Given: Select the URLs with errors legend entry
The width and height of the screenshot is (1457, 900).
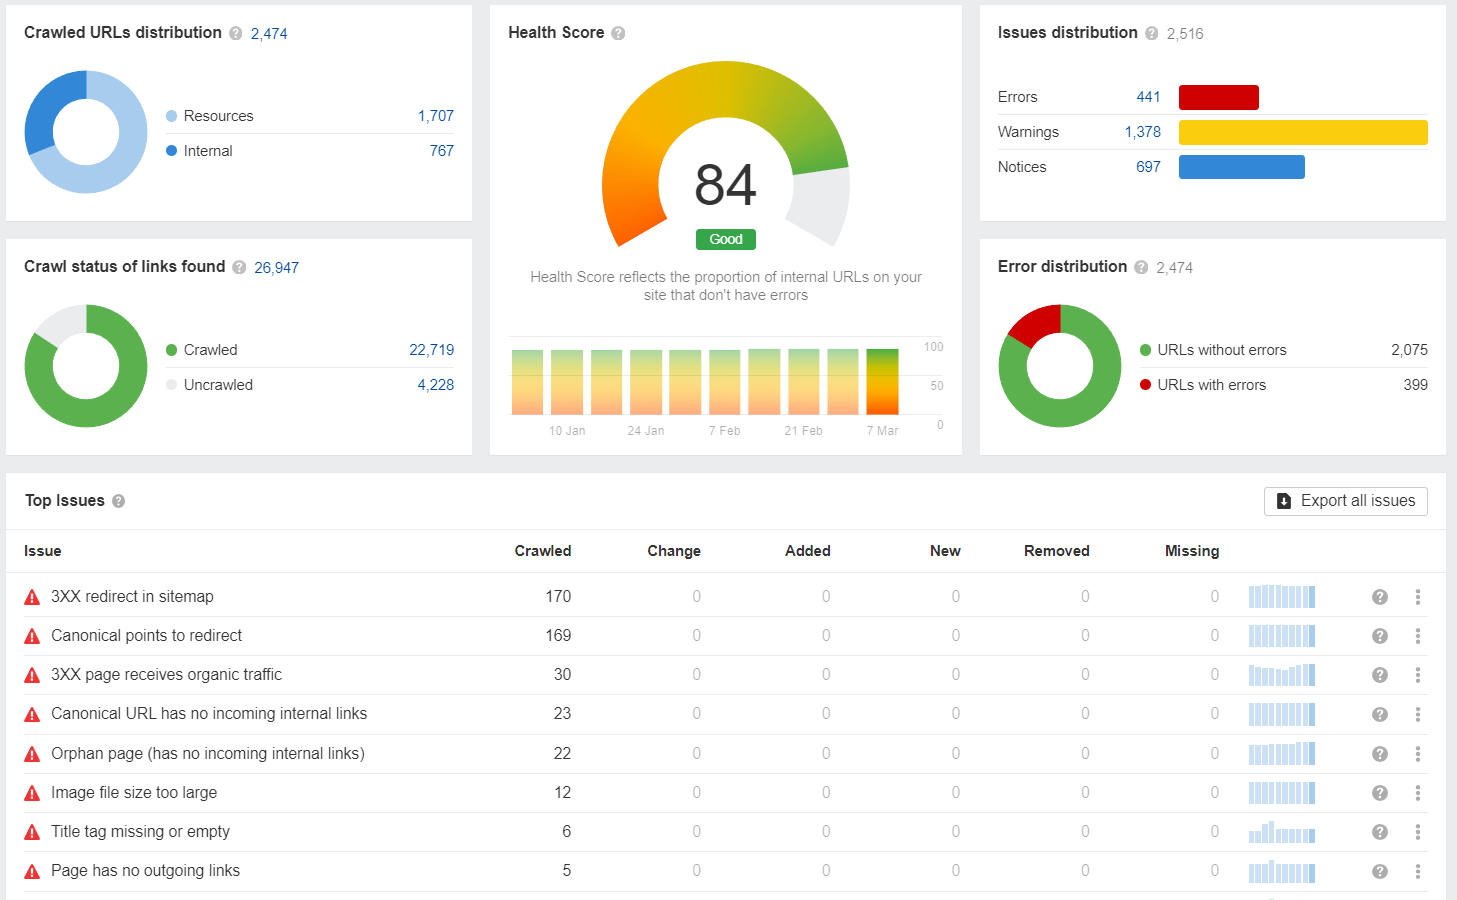Looking at the screenshot, I should (1203, 385).
